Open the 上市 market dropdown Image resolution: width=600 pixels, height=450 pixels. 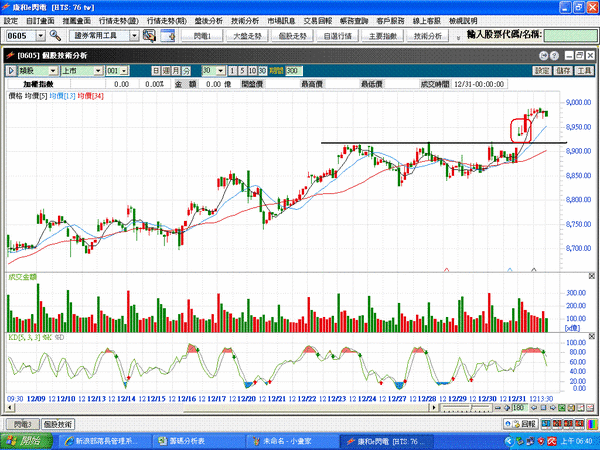(x=98, y=71)
